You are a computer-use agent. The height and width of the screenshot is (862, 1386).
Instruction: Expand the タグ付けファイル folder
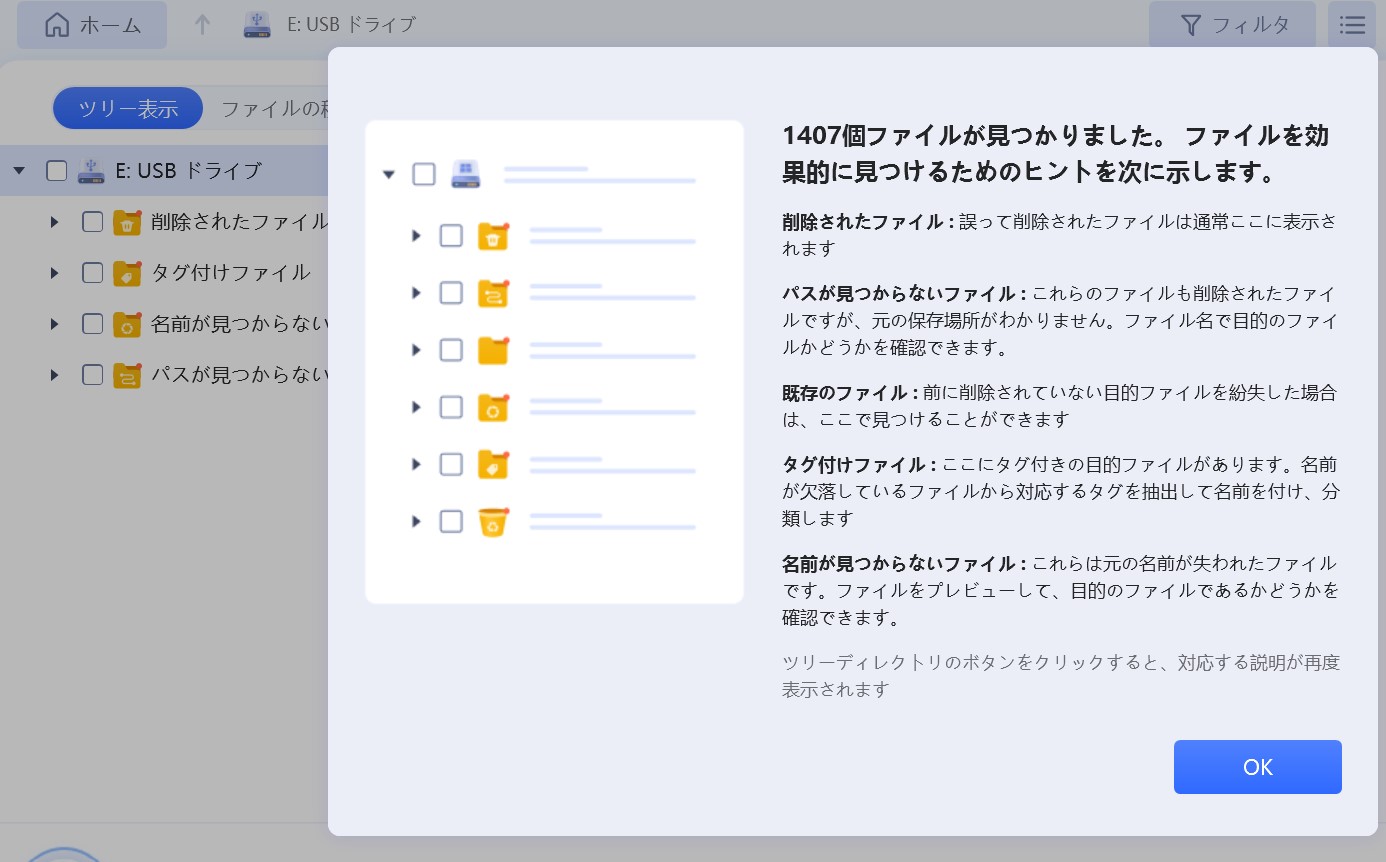[x=55, y=273]
